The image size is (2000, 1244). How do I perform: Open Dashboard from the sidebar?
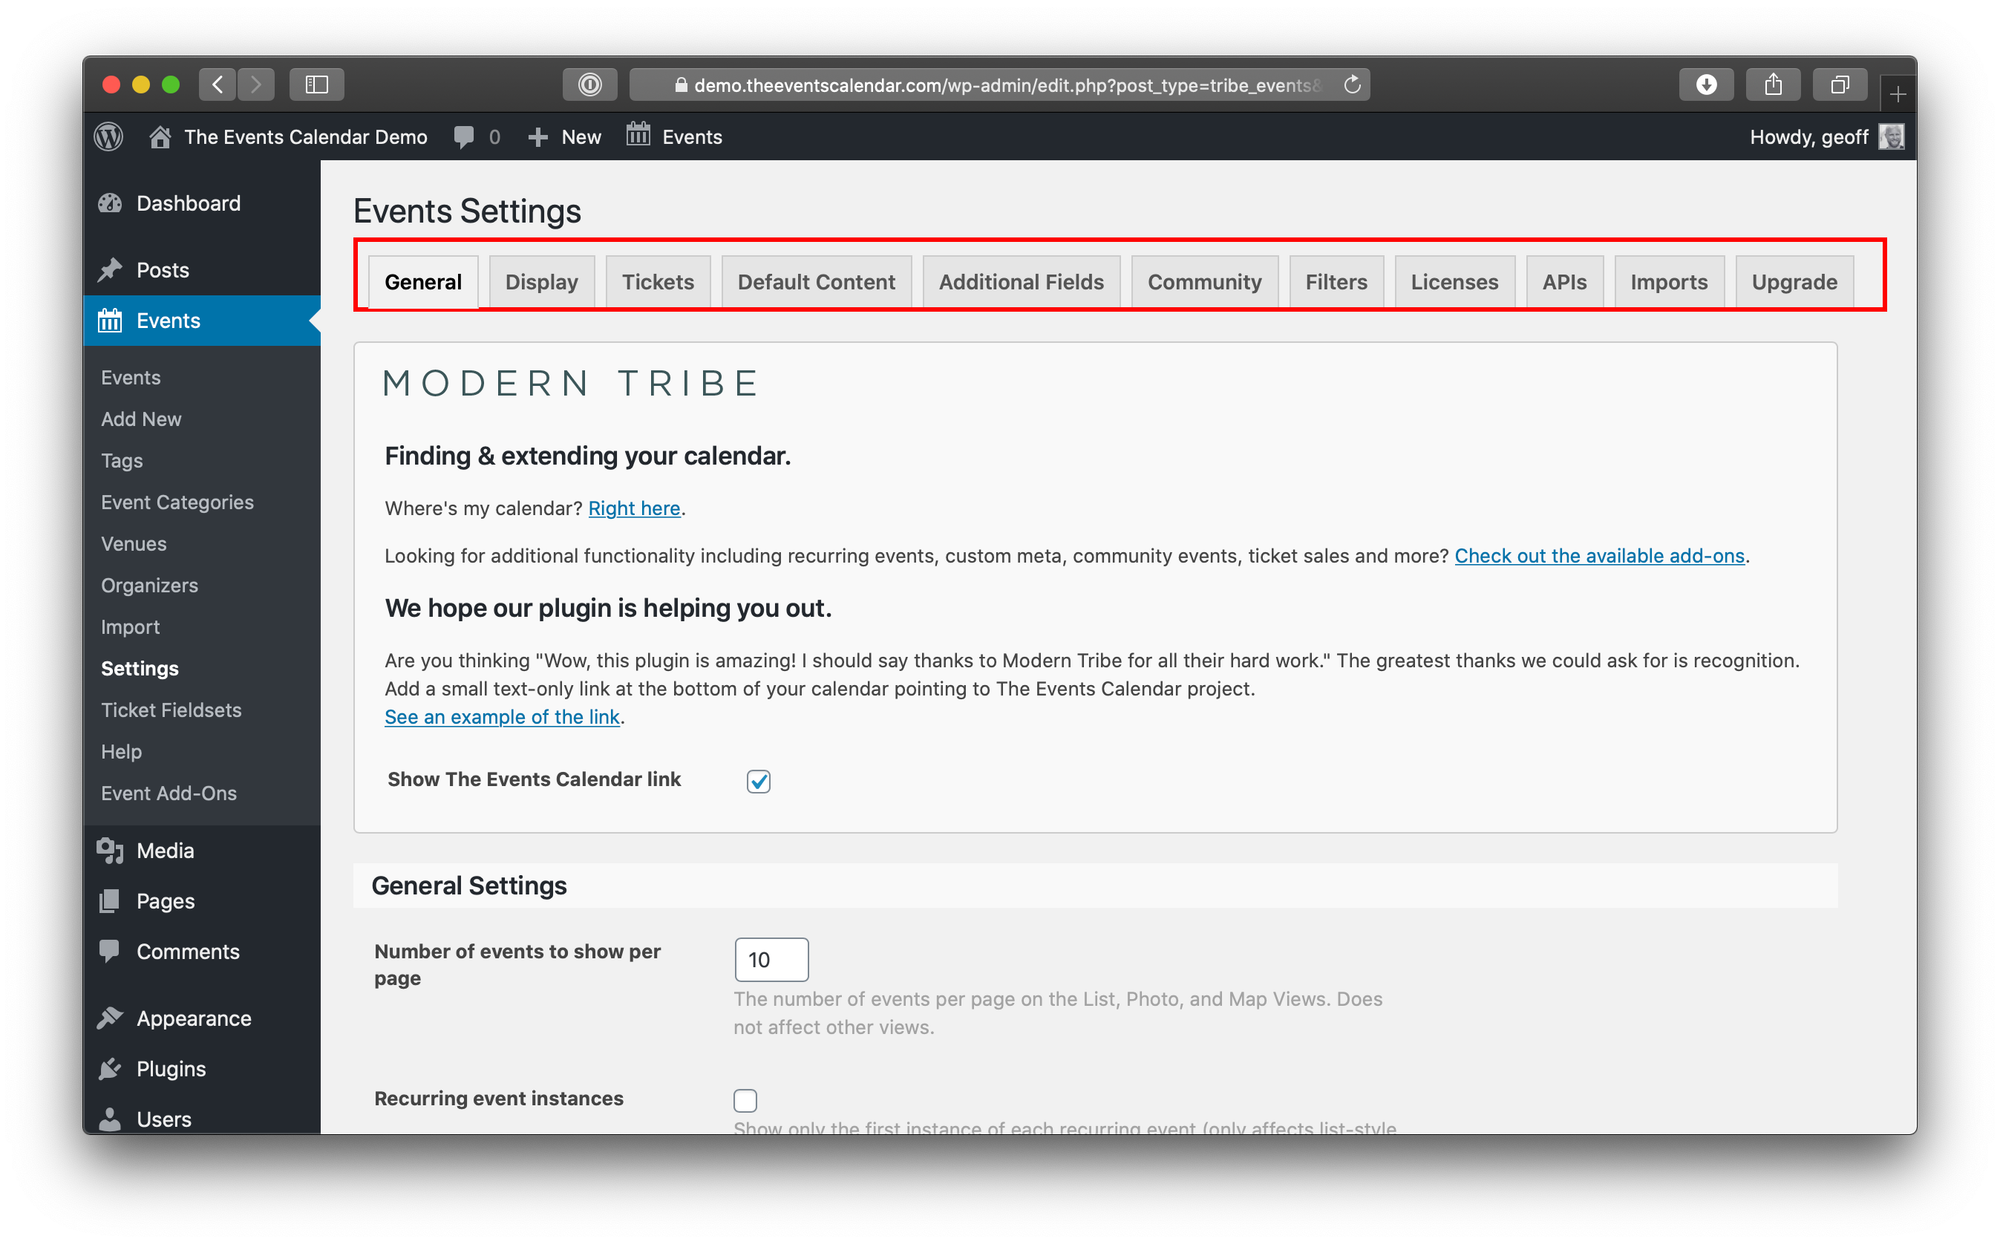pos(188,204)
